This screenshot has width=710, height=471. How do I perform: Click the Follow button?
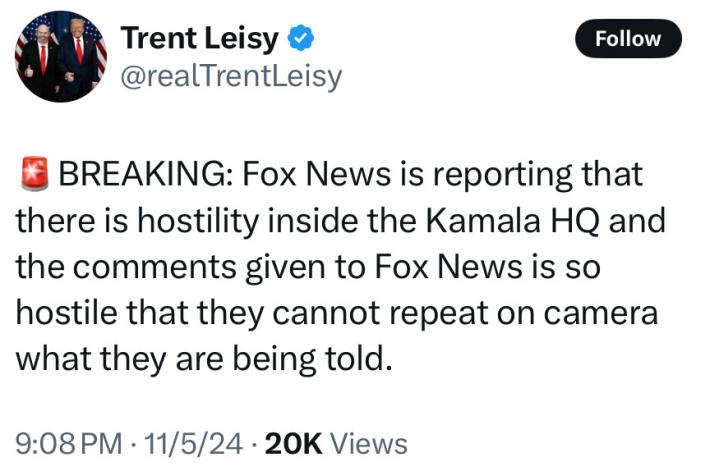[628, 39]
